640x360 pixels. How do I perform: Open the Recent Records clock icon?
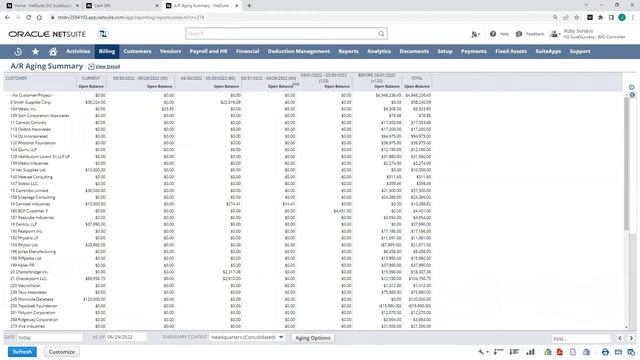click(18, 51)
